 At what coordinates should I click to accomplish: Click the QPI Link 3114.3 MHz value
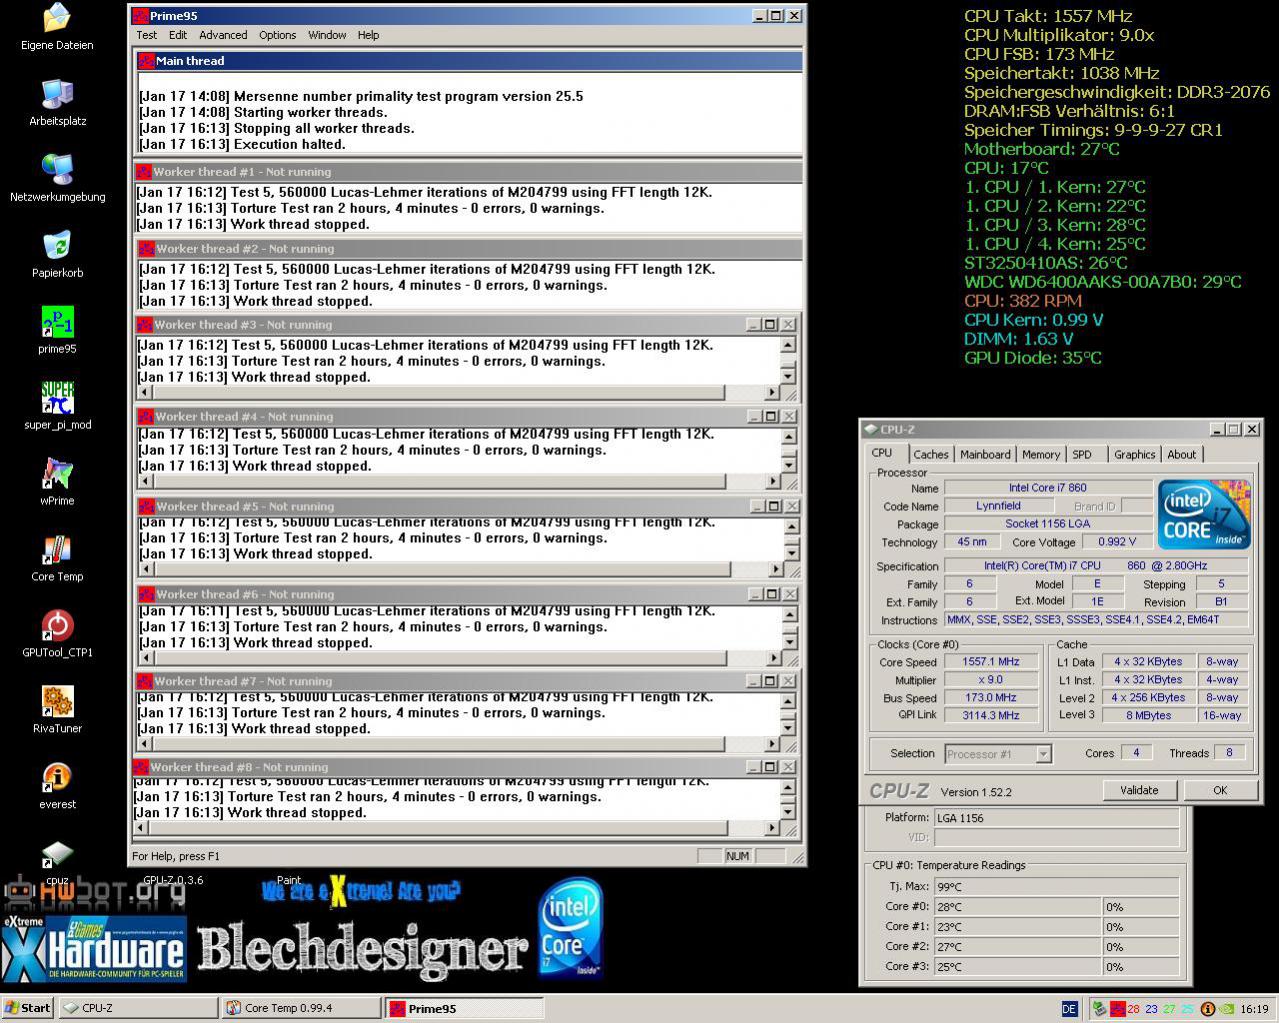click(x=991, y=716)
